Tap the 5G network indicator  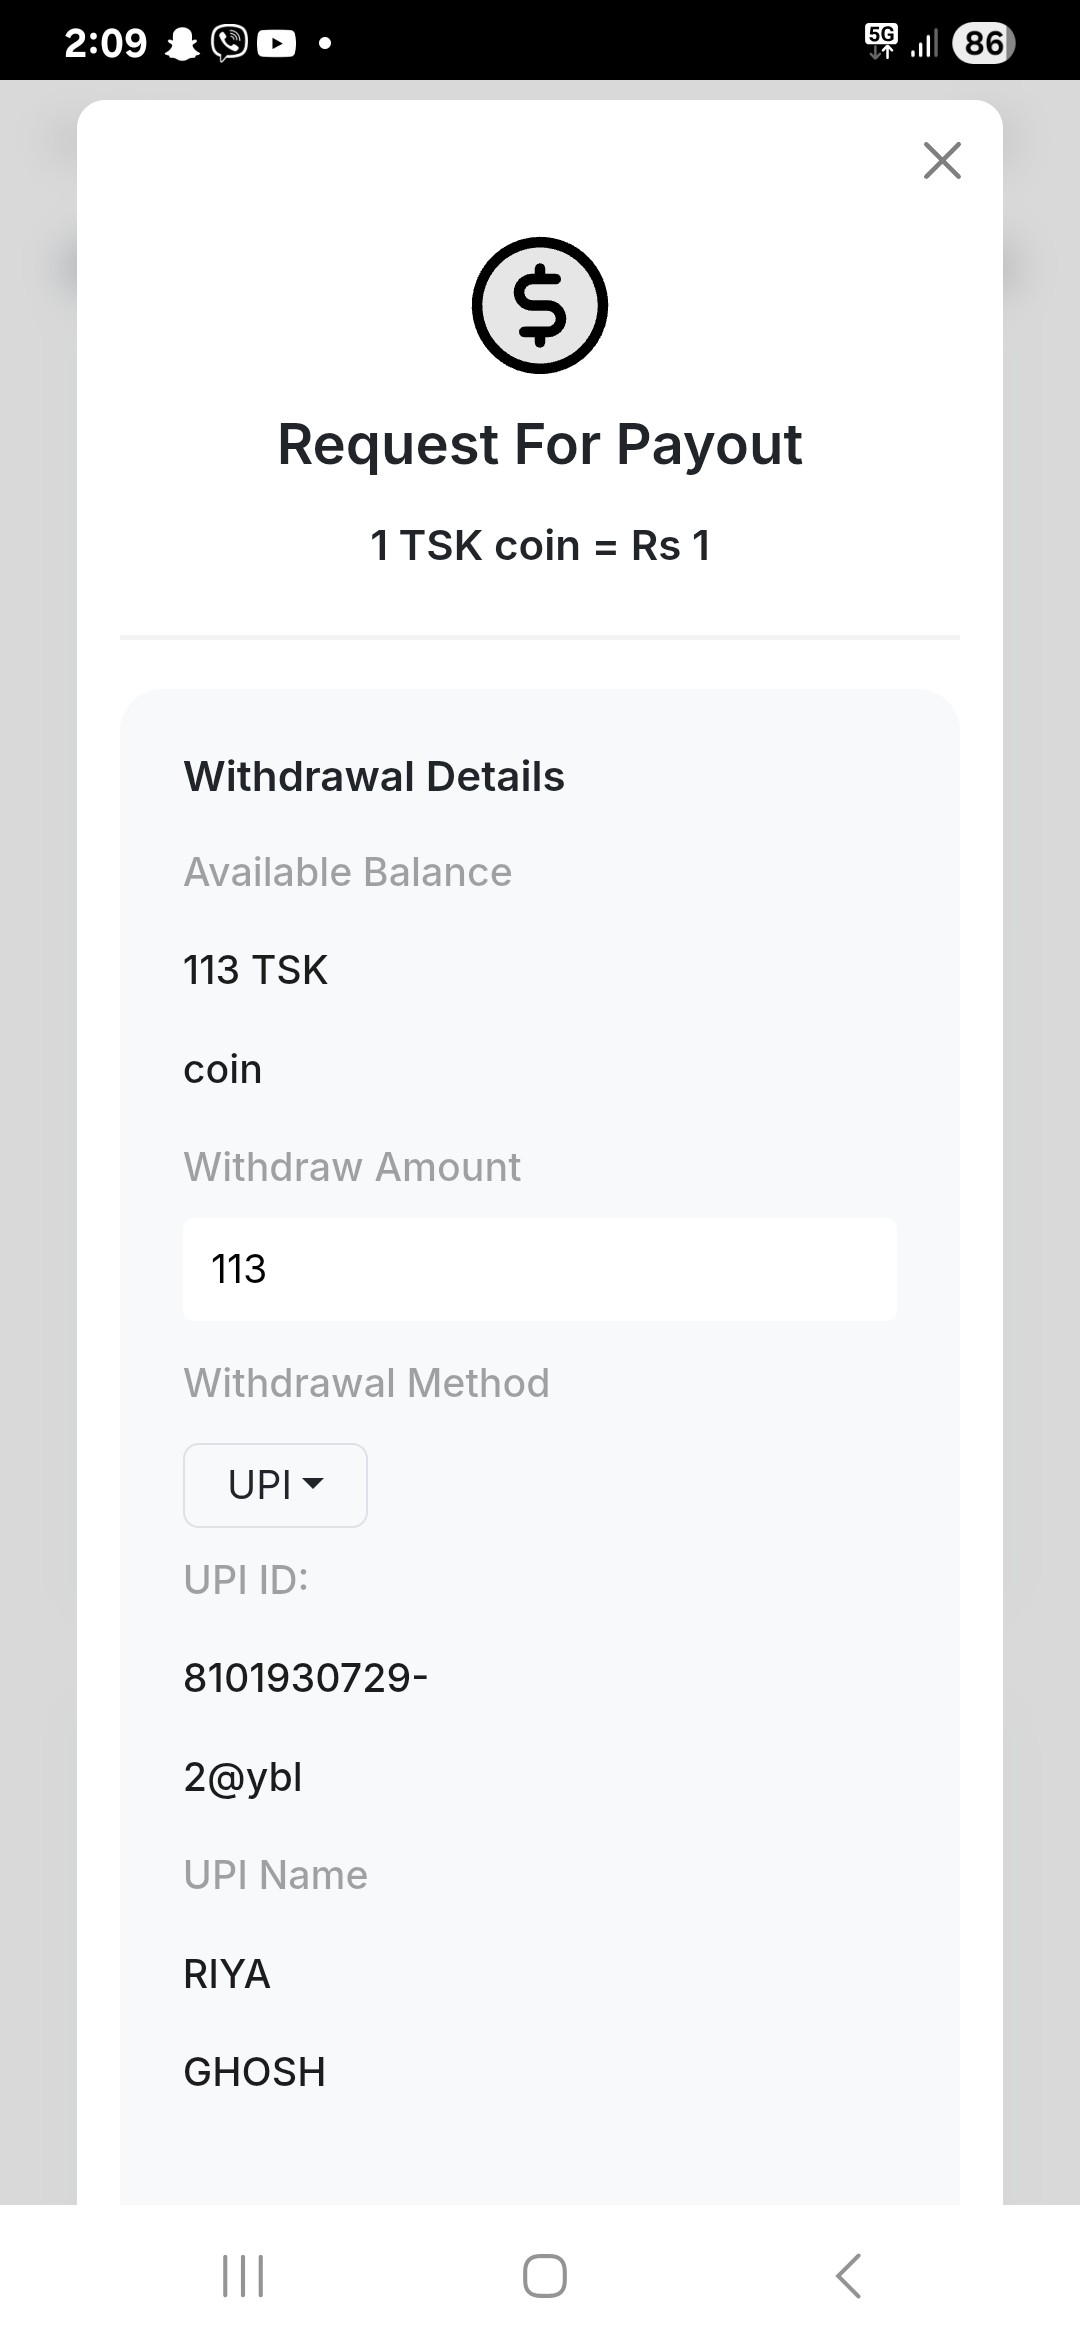click(x=881, y=42)
